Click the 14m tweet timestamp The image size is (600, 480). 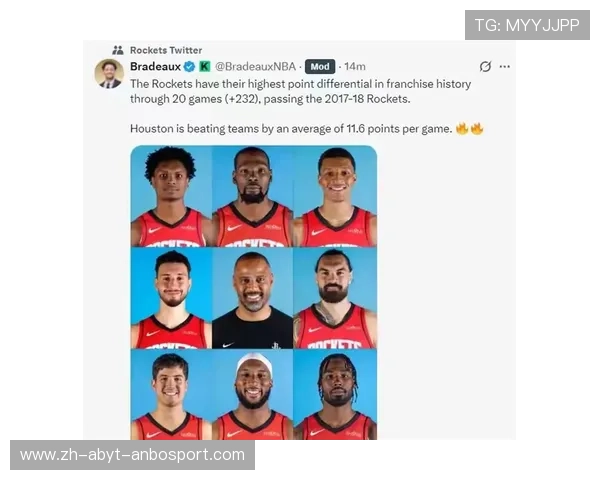click(355, 67)
